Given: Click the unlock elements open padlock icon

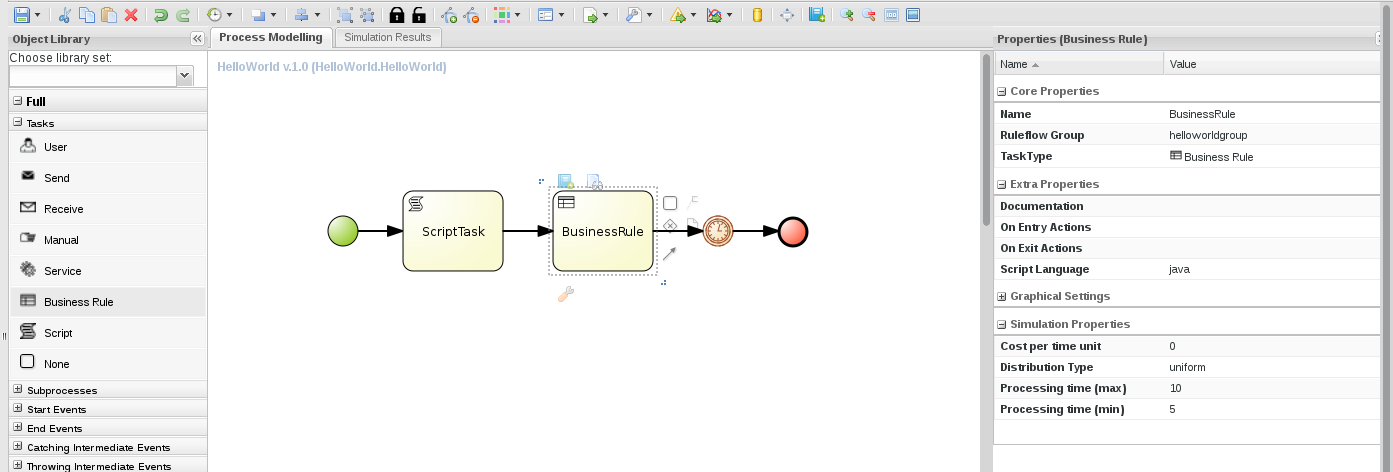Looking at the screenshot, I should [418, 15].
